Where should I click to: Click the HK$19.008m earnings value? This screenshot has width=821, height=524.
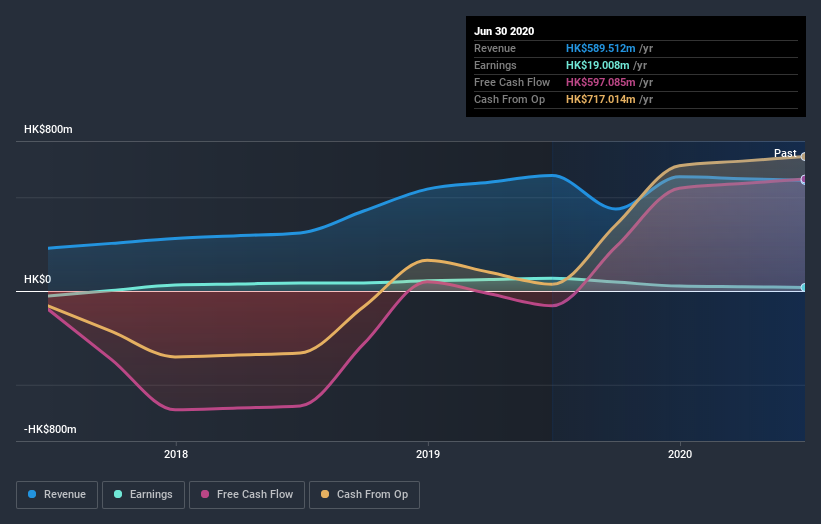[597, 65]
